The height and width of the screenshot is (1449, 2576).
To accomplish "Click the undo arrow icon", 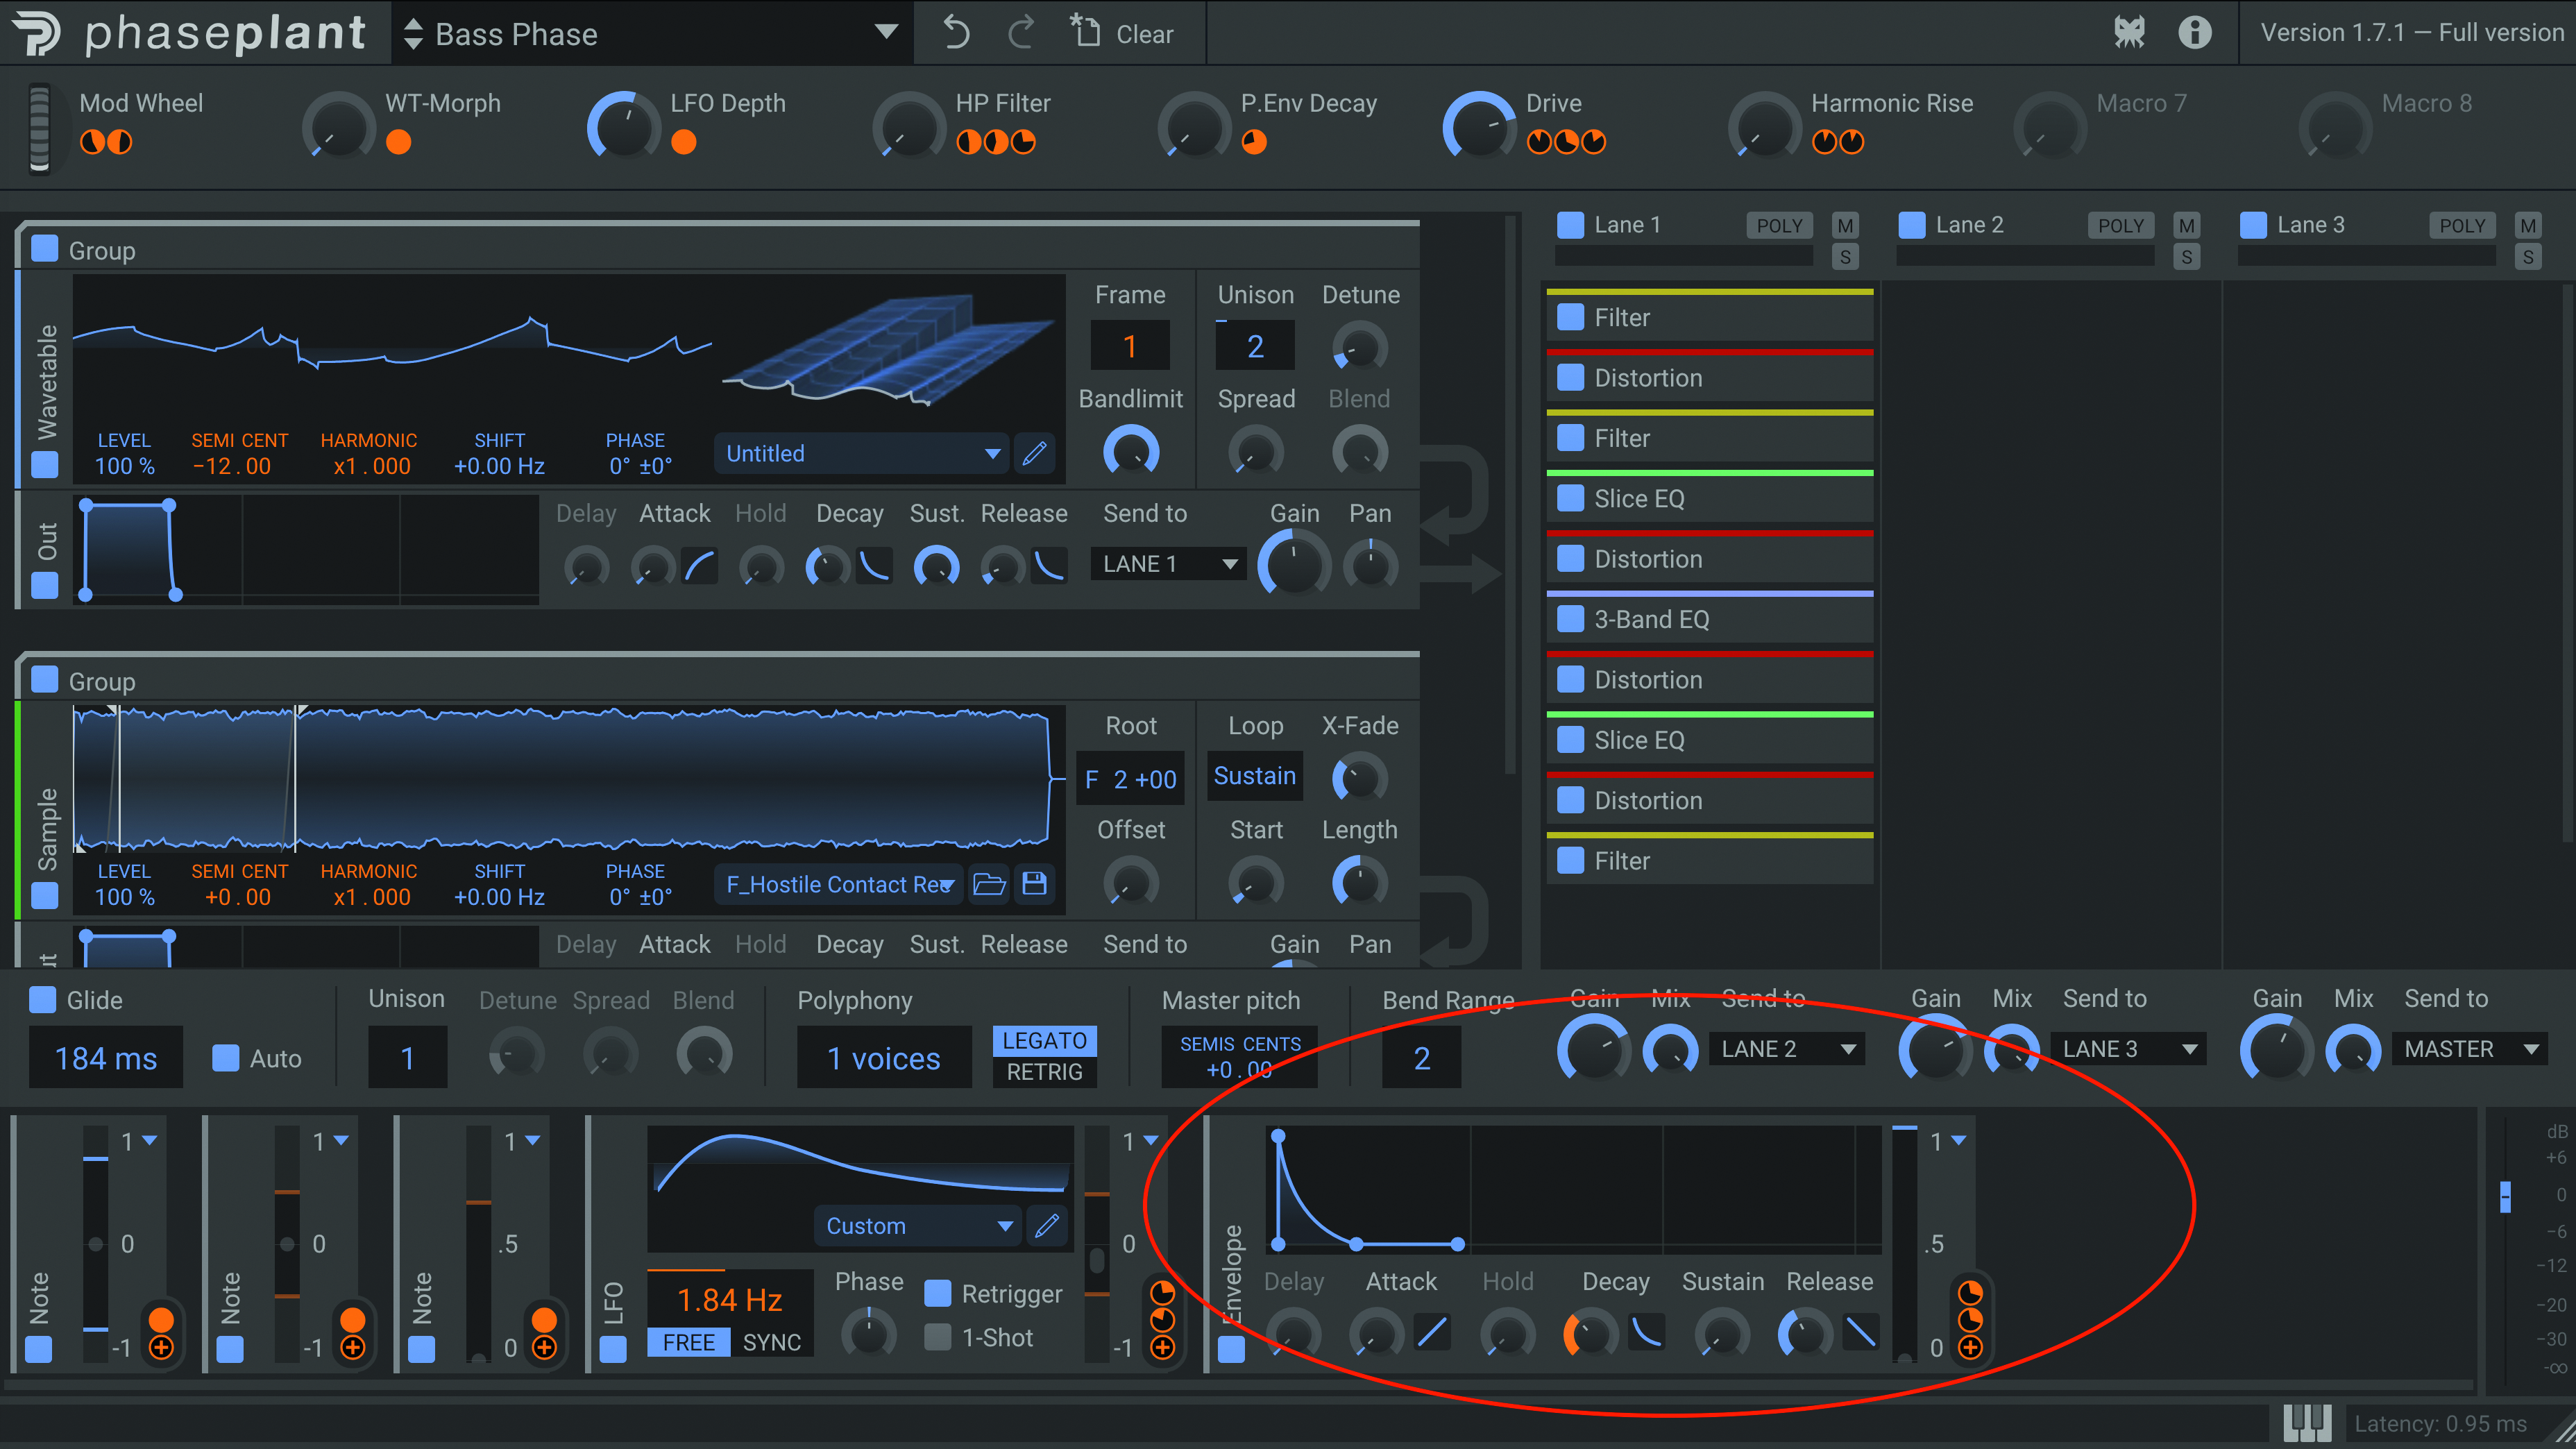I will [x=956, y=33].
